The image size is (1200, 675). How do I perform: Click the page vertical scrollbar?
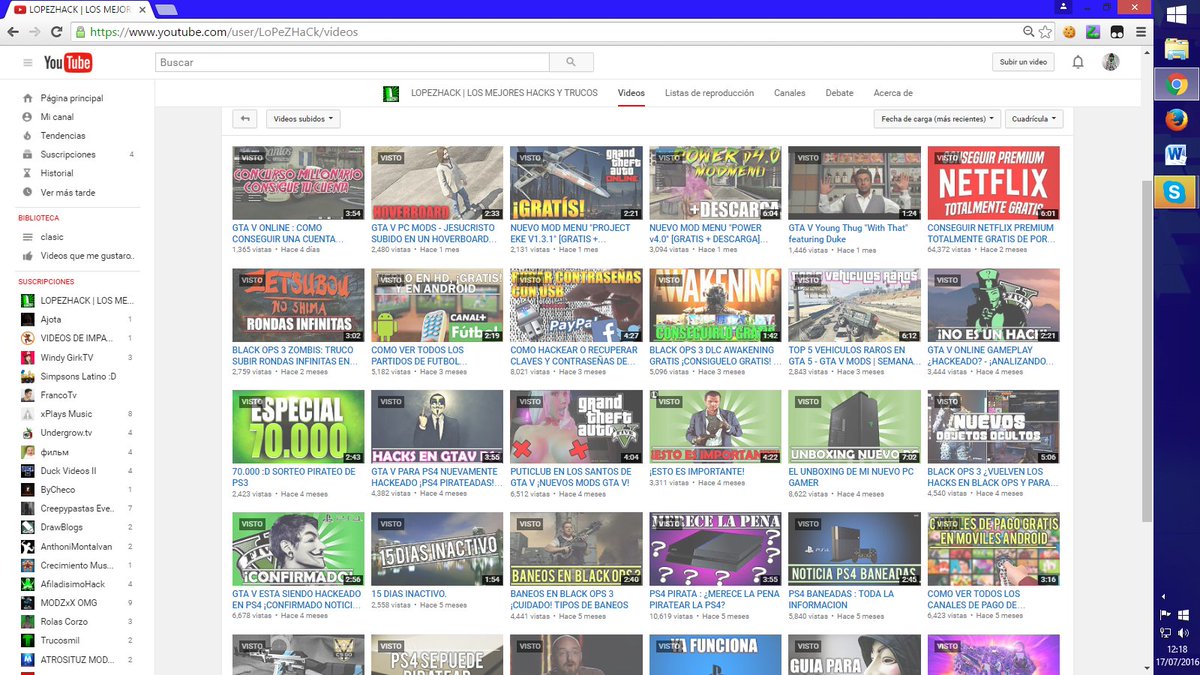coord(1146,350)
